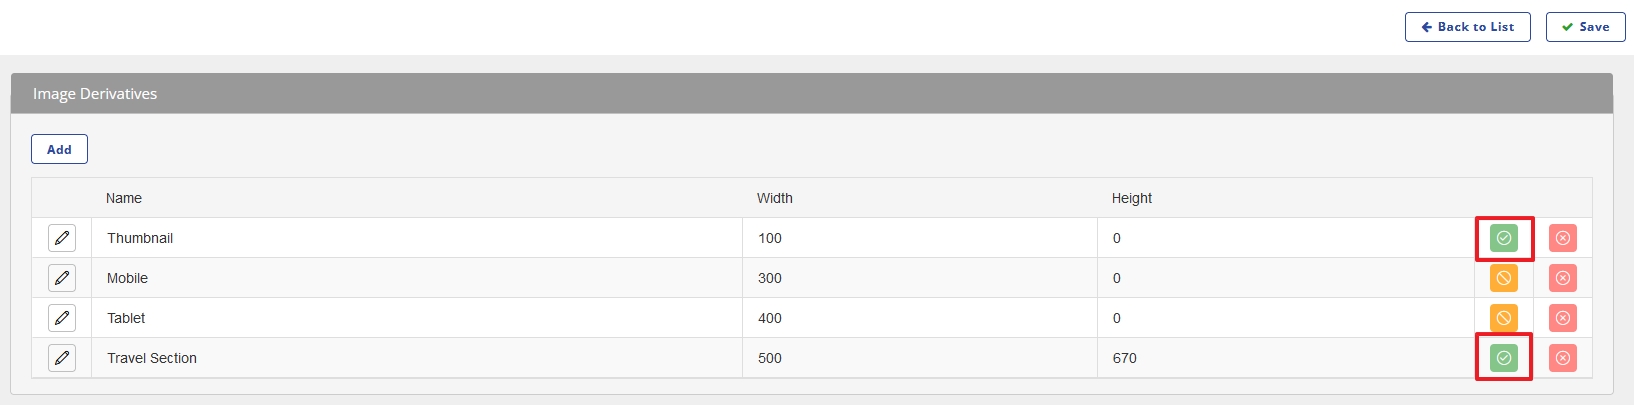The width and height of the screenshot is (1634, 405).
Task: Click the pencil edit icon for Thumbnail
Action: point(62,238)
